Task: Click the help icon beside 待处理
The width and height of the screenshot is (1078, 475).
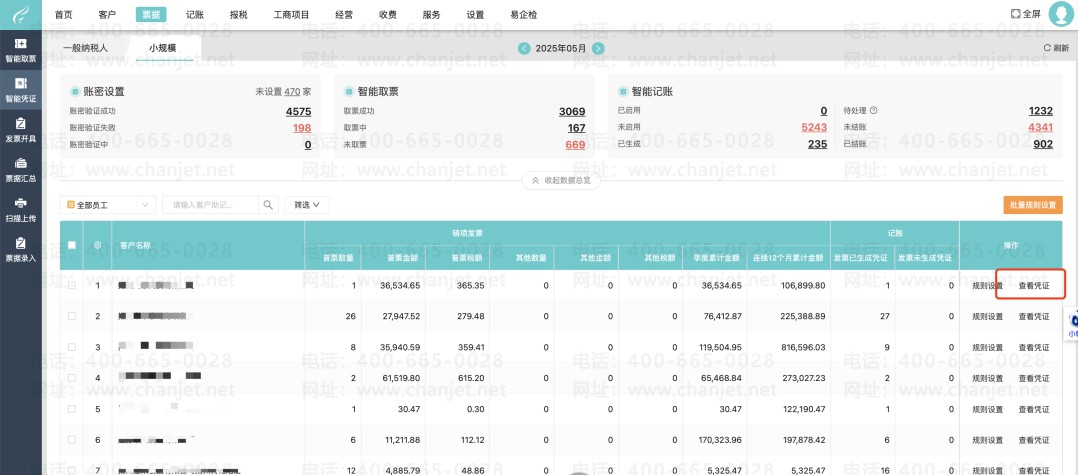Action: coord(874,110)
